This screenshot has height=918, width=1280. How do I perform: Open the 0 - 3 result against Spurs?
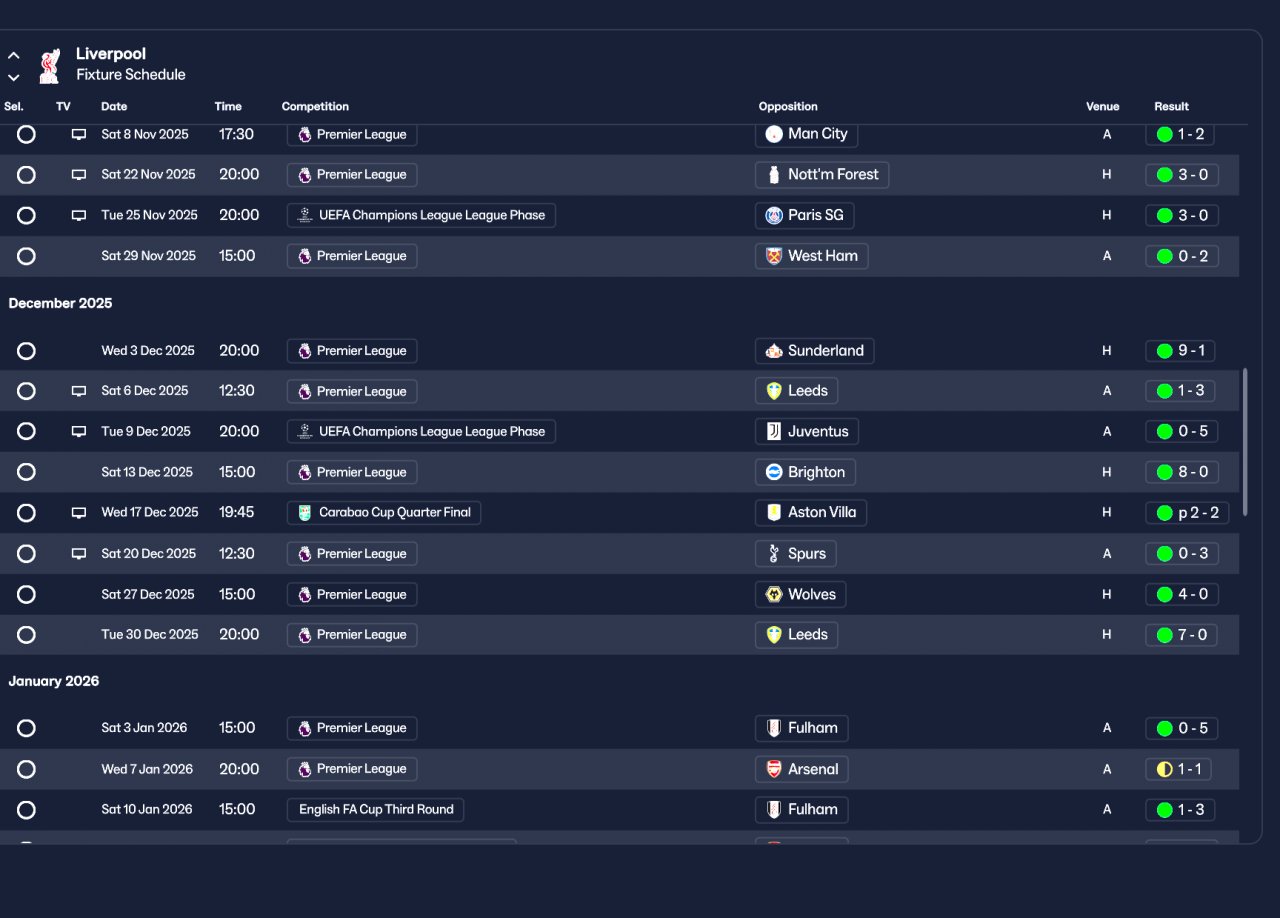coord(1182,554)
